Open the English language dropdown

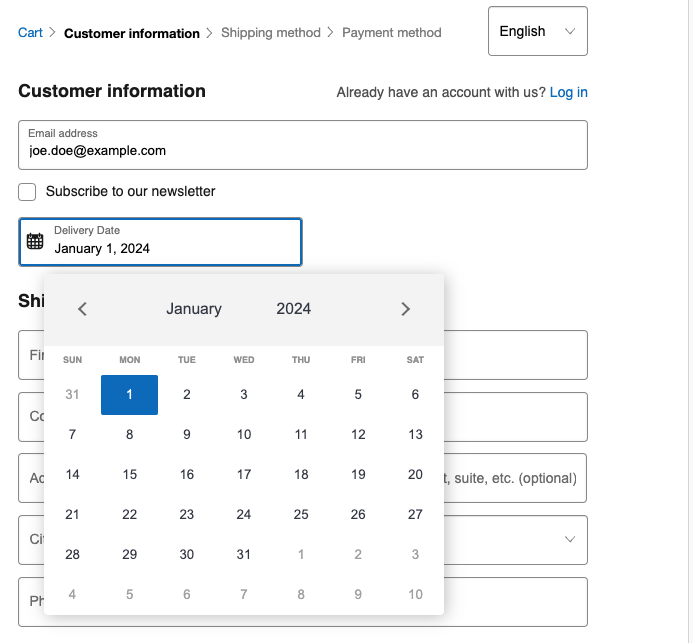(539, 31)
